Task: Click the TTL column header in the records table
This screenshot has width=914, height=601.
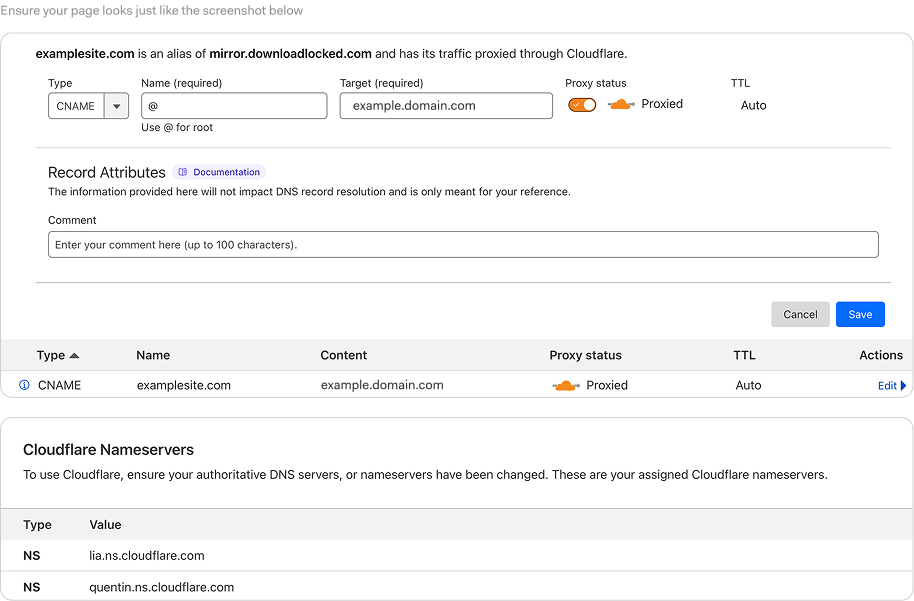Action: tap(744, 355)
